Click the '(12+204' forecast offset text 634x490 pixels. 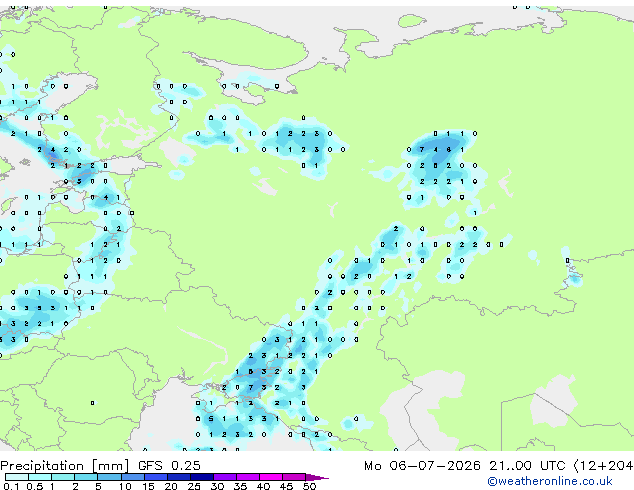pyautogui.click(x=604, y=466)
